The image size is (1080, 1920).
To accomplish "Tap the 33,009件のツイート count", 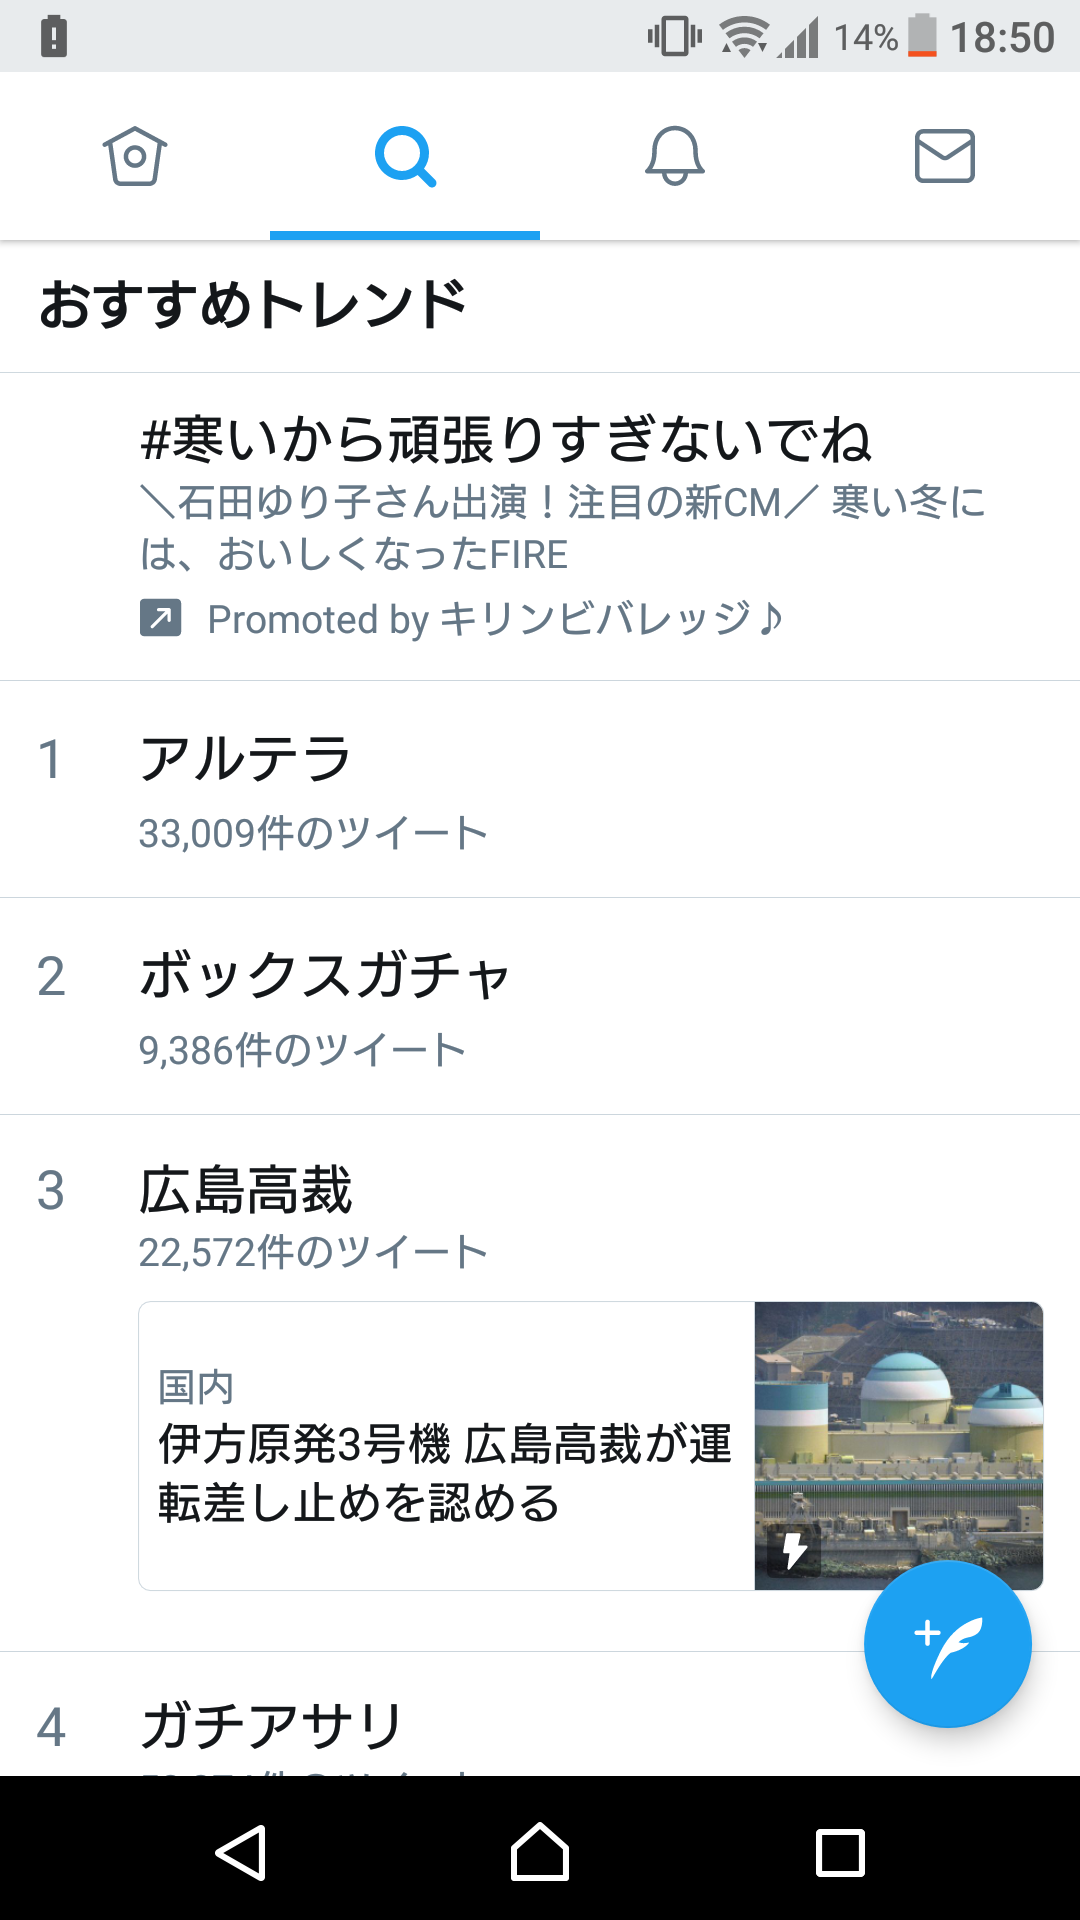I will 313,833.
